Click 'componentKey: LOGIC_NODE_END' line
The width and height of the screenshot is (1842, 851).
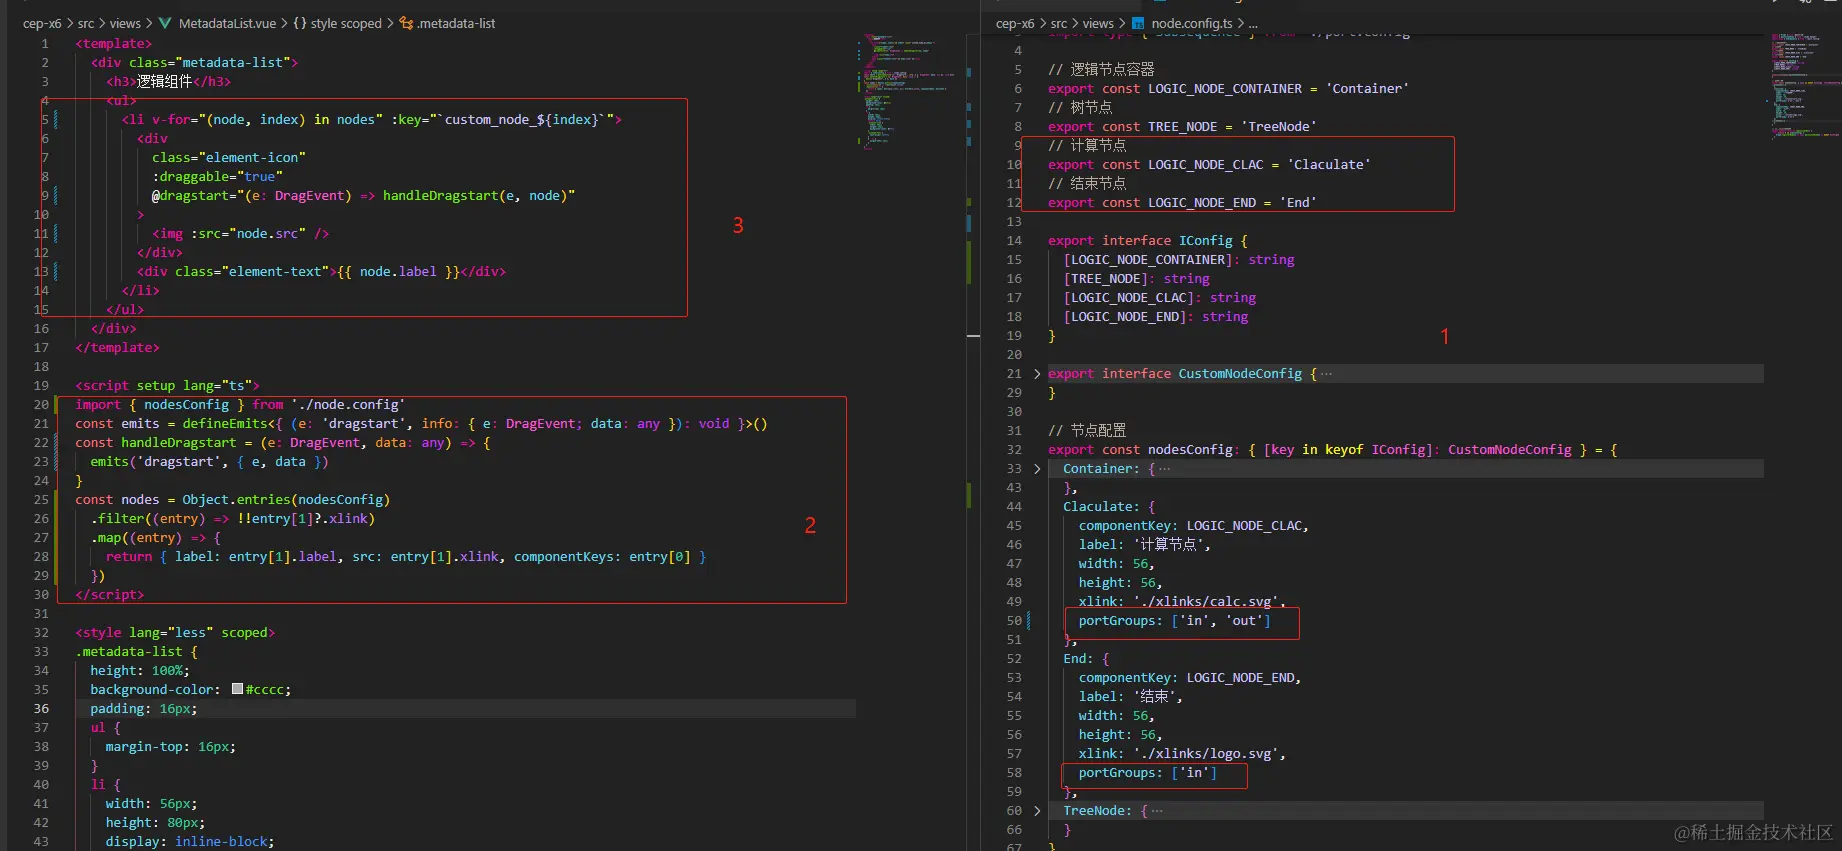tap(1190, 678)
